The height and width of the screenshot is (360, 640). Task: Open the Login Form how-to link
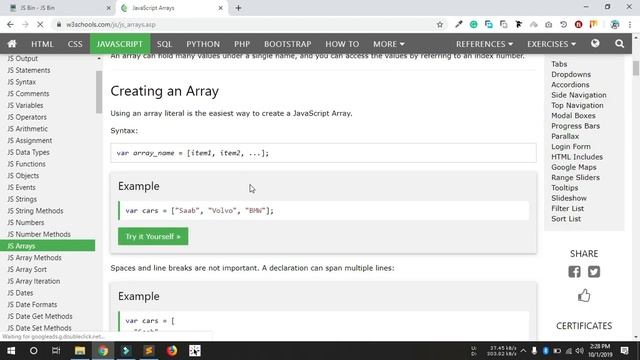pyautogui.click(x=571, y=147)
